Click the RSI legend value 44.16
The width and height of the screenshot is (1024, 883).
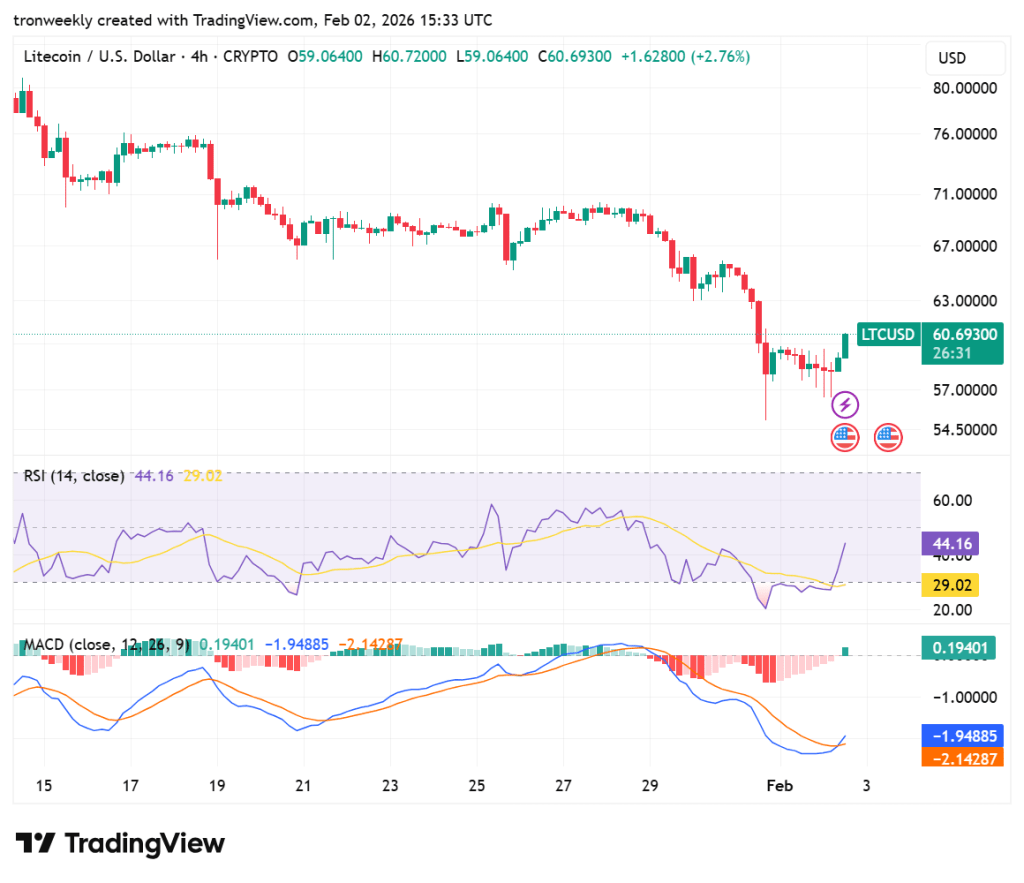(x=154, y=476)
